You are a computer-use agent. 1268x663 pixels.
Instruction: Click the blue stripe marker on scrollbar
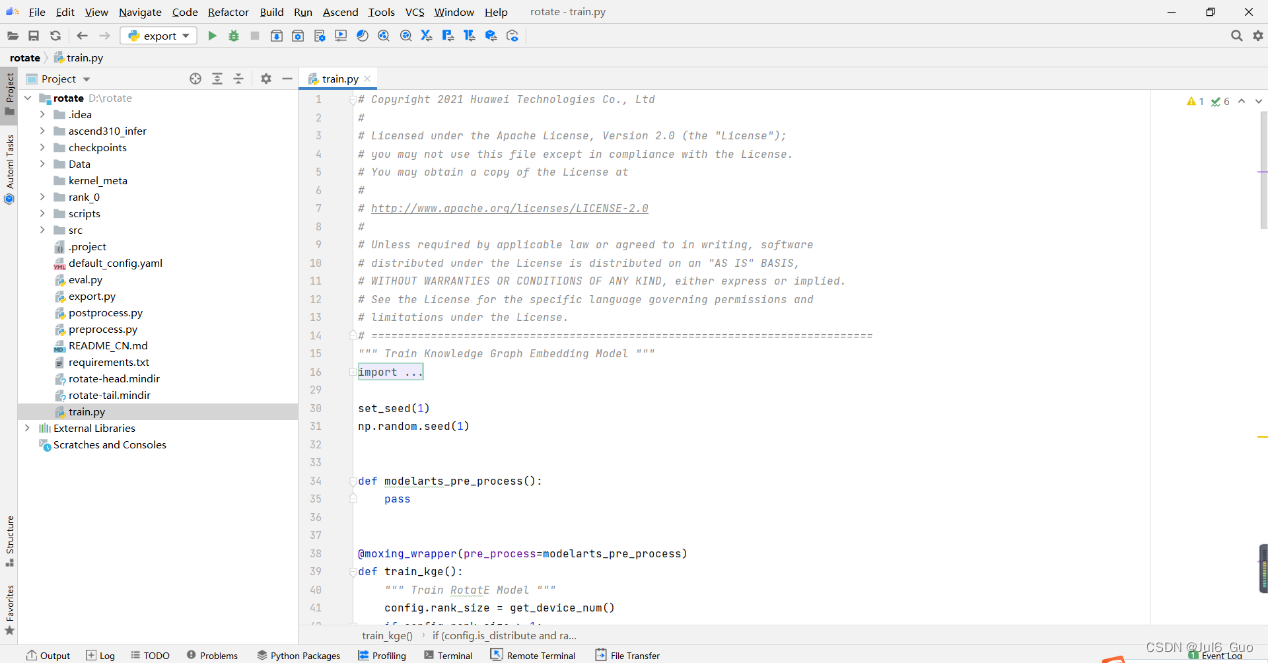coord(1263,172)
